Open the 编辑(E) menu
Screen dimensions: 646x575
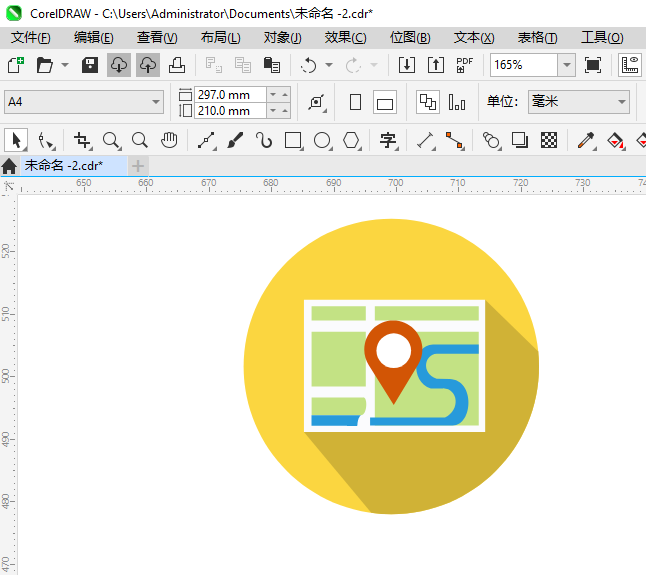[x=94, y=37]
